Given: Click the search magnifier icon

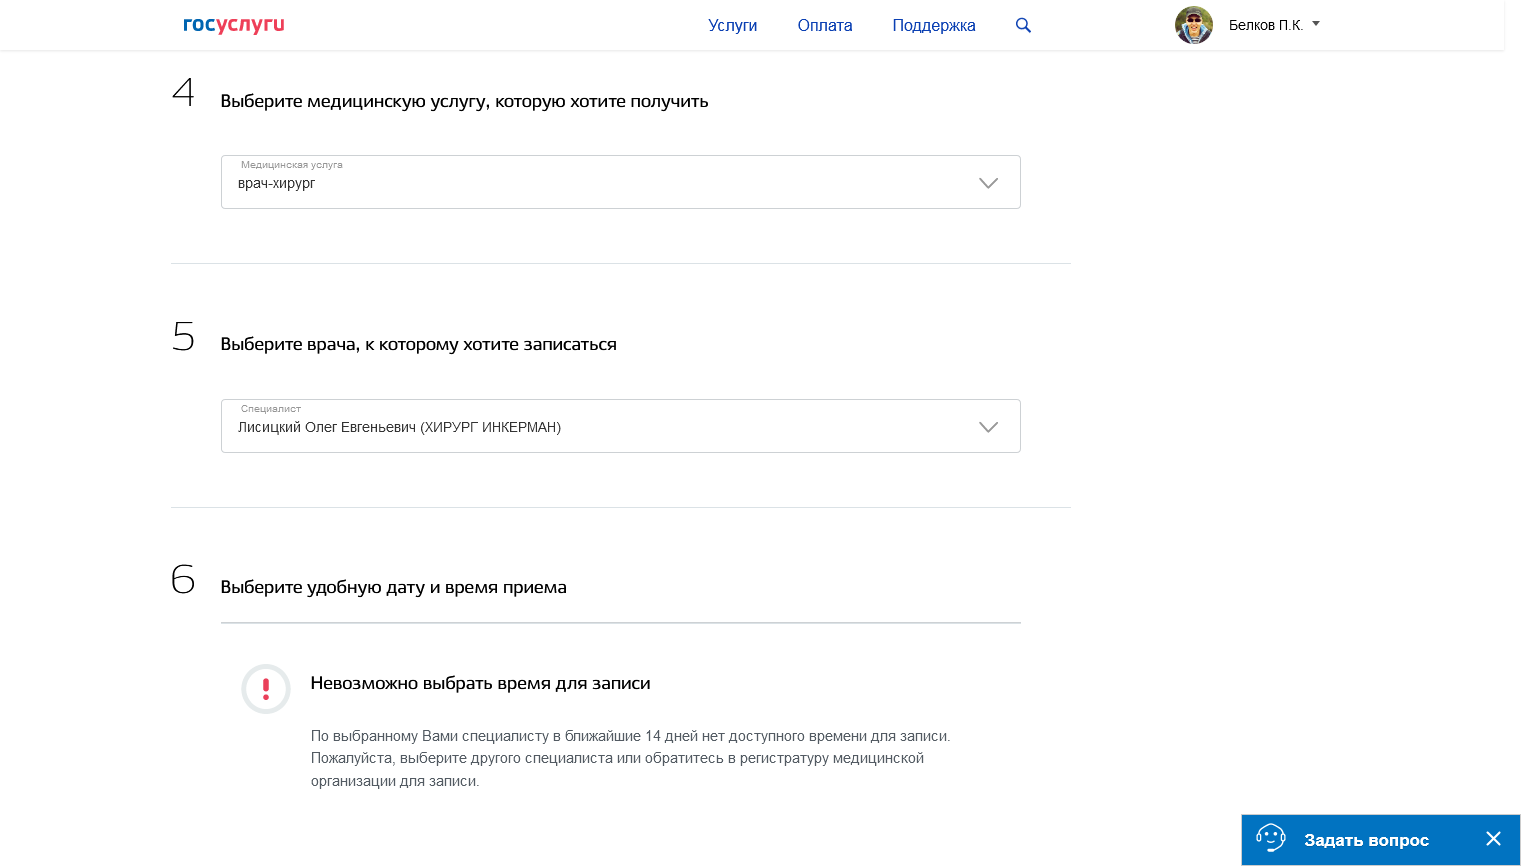Looking at the screenshot, I should [1023, 25].
